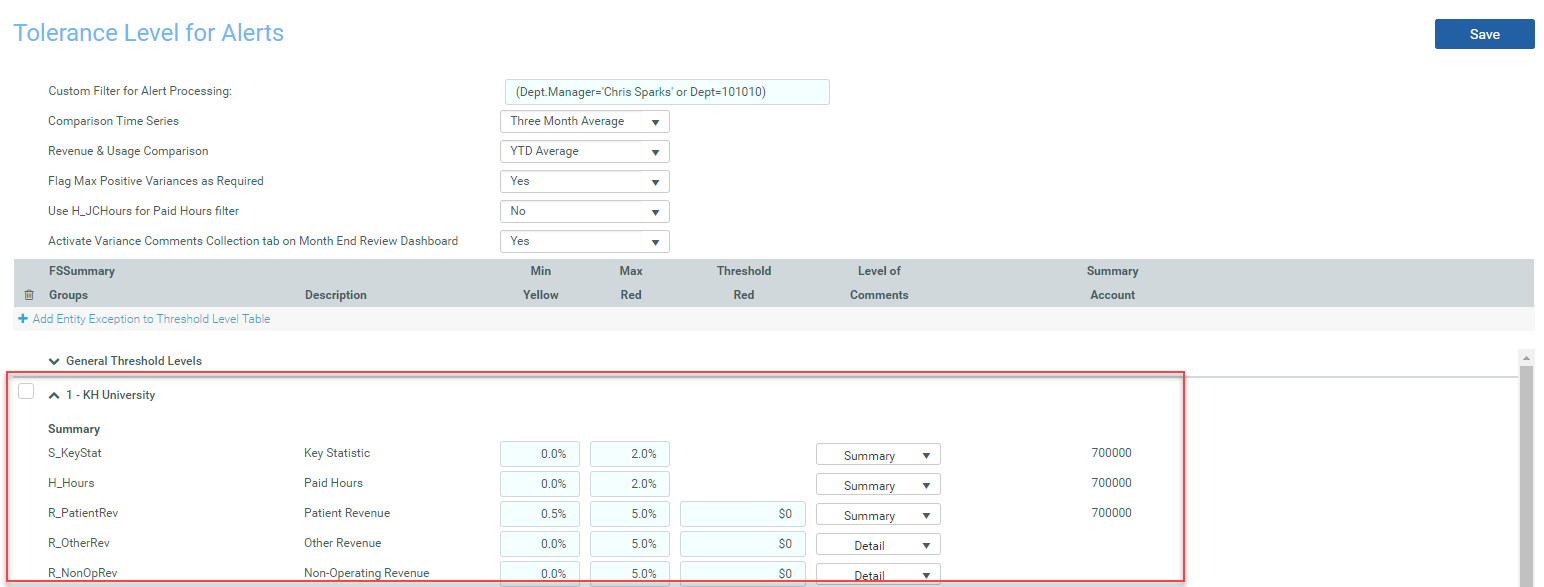
Task: Click the scrollbar up arrow of threshold table
Action: click(x=1526, y=357)
